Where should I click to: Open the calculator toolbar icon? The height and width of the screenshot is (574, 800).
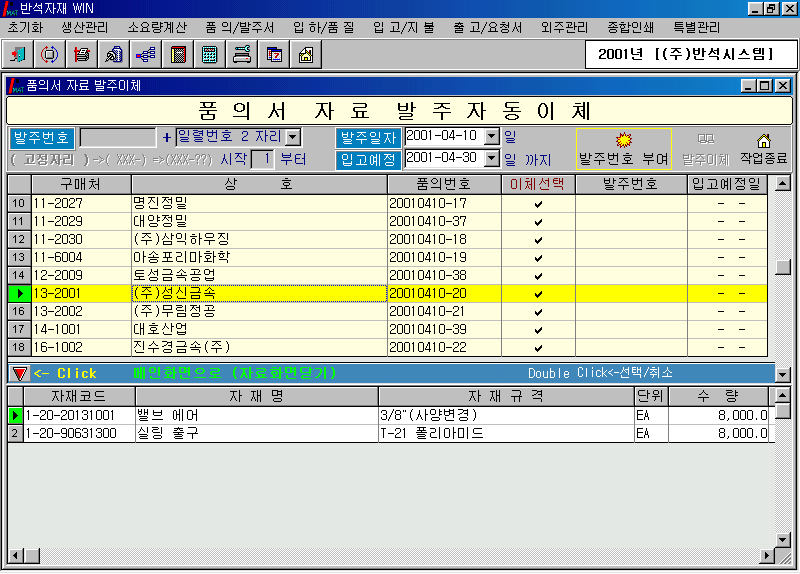click(x=210, y=55)
